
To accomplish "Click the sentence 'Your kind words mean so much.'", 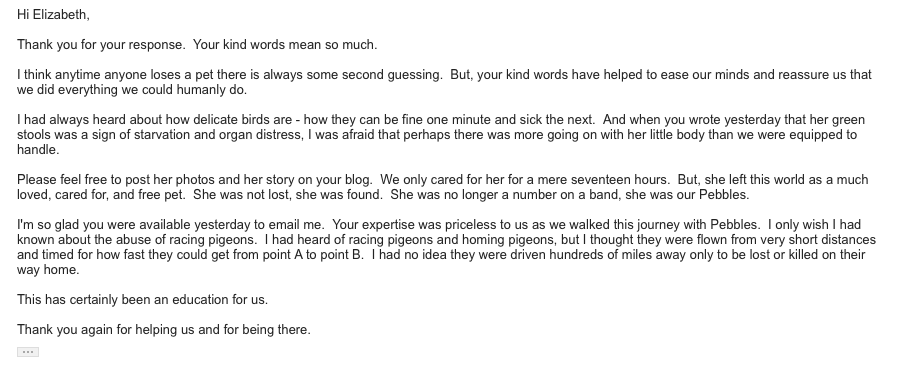I will point(285,45).
